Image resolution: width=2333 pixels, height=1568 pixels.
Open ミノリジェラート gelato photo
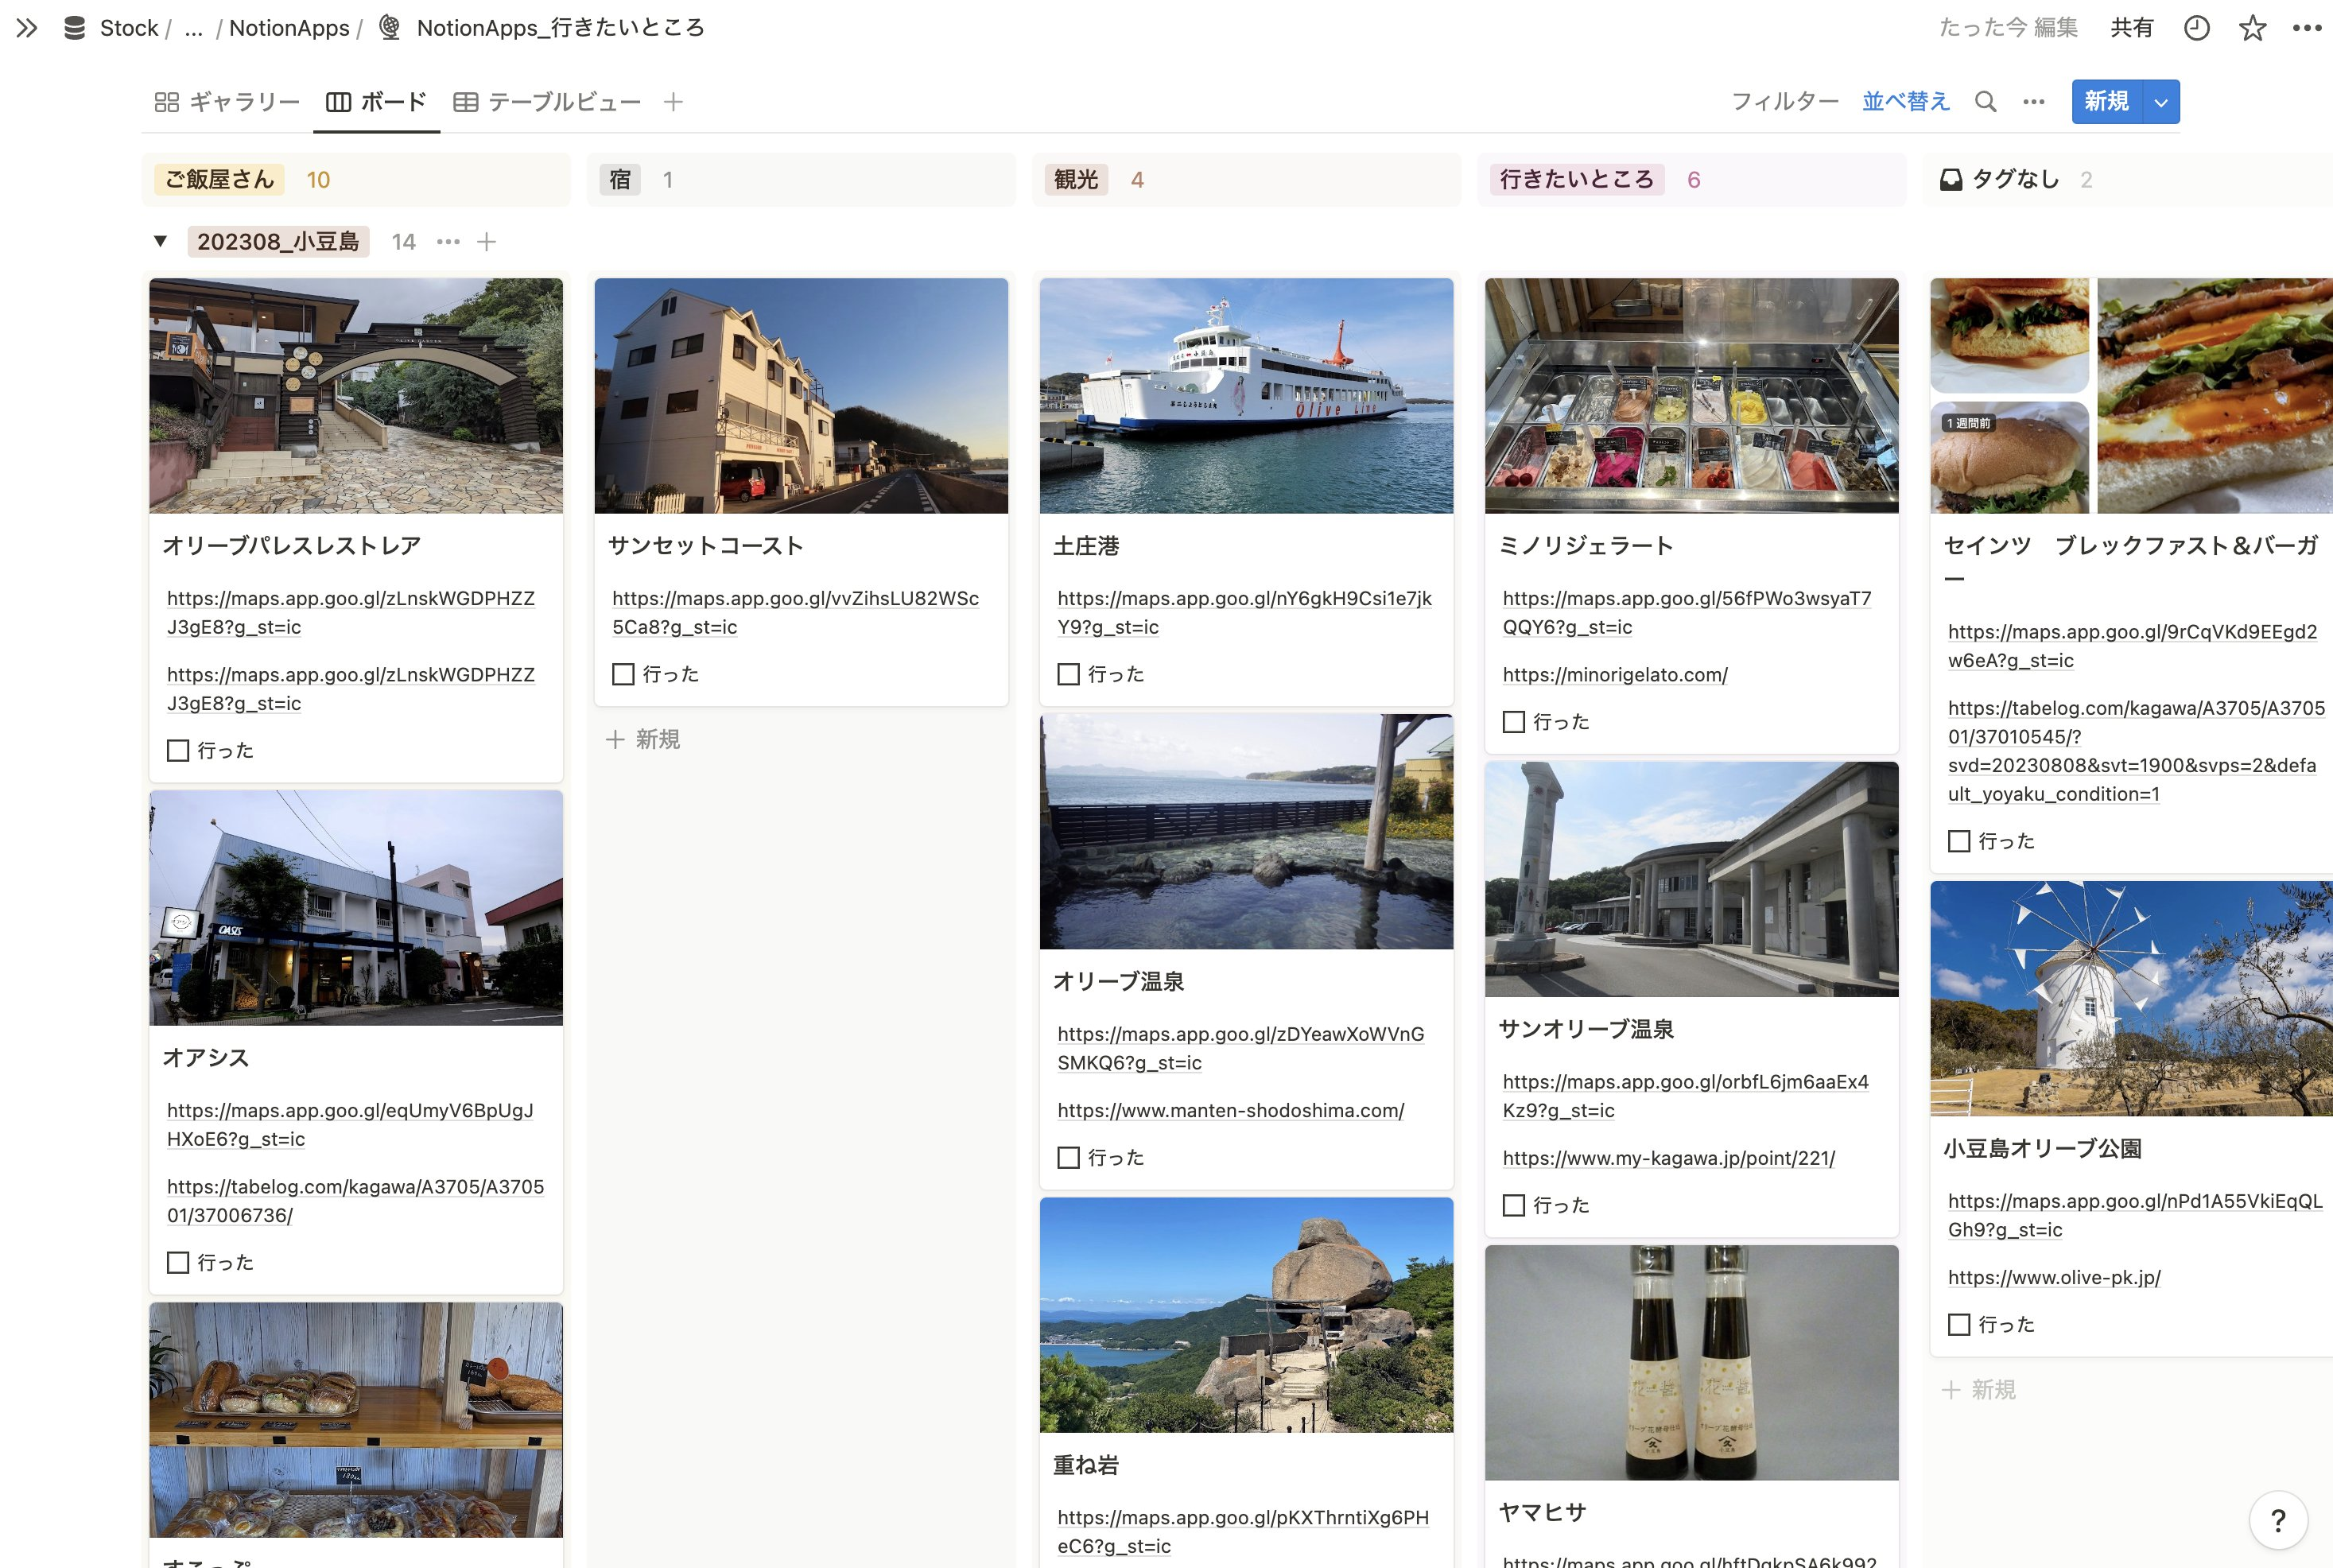[x=1691, y=396]
